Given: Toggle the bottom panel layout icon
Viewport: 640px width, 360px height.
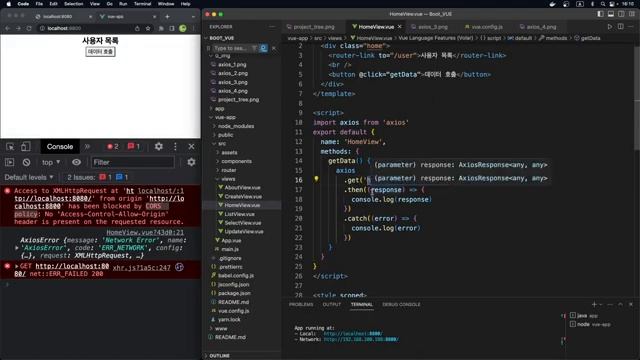Looking at the screenshot, I should 611,14.
